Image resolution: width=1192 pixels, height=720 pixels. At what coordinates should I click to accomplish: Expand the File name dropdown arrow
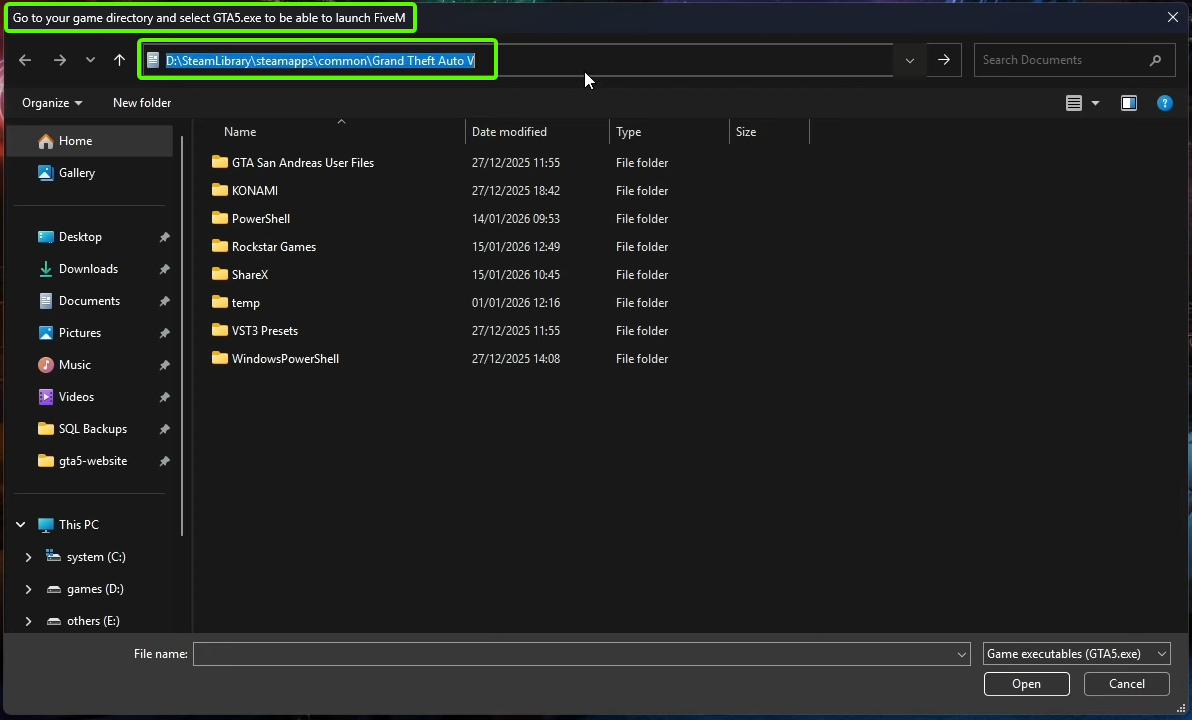click(962, 654)
